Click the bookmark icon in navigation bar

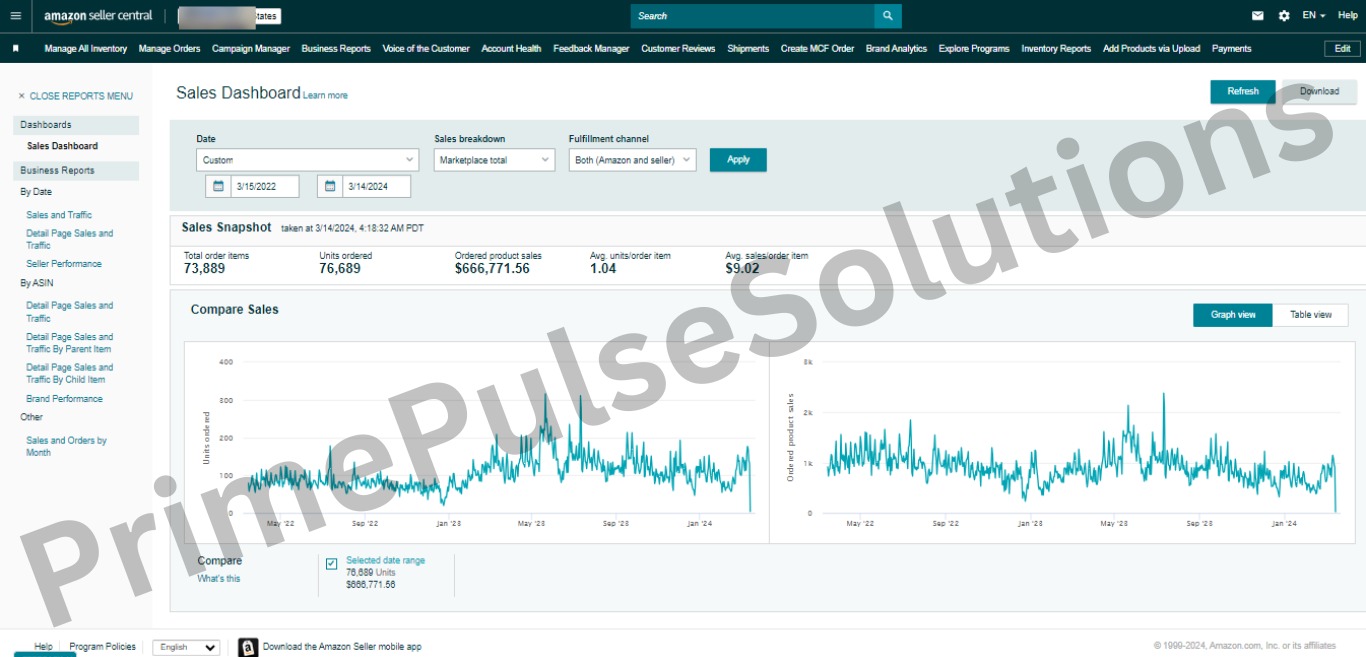pos(15,48)
